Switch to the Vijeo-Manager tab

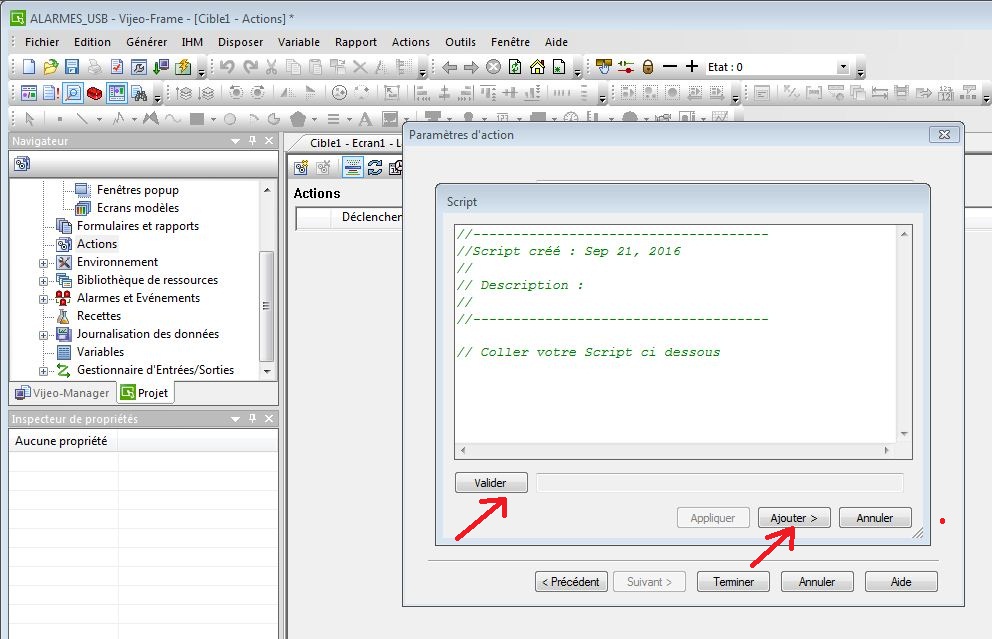(x=62, y=393)
